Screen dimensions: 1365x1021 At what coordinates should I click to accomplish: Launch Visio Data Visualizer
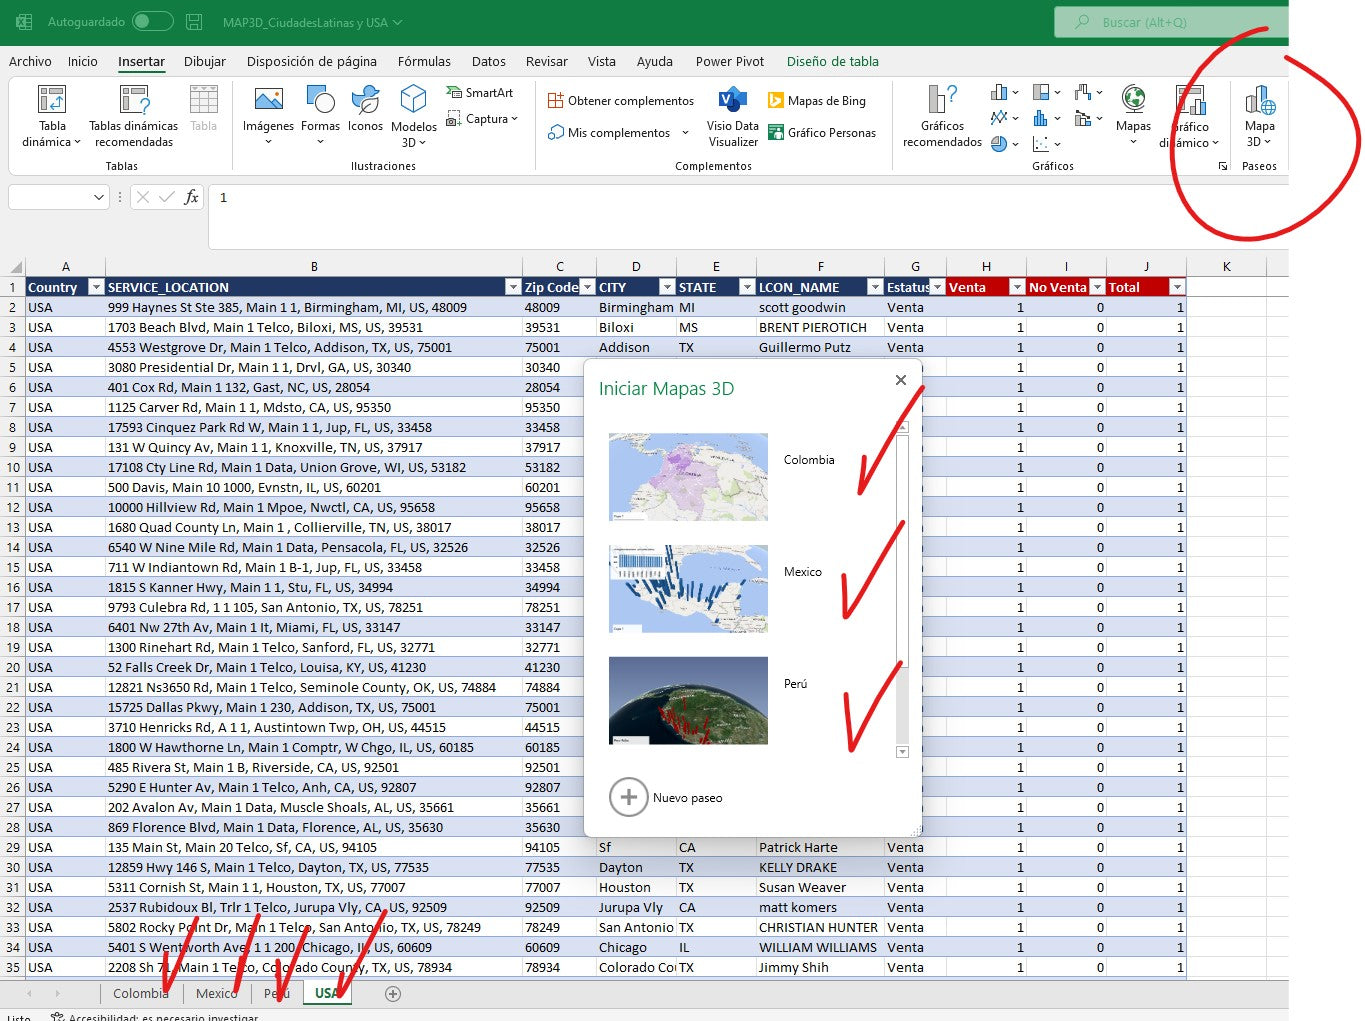(x=733, y=116)
